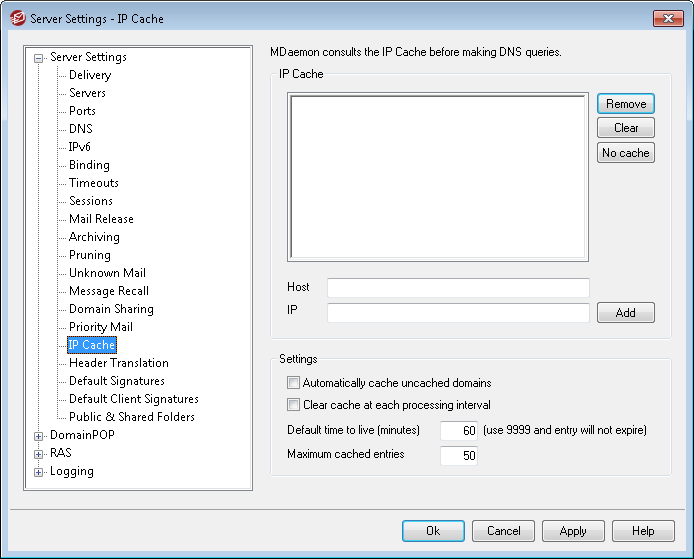694x559 pixels.
Task: Click the Default time to live field
Action: (458, 431)
